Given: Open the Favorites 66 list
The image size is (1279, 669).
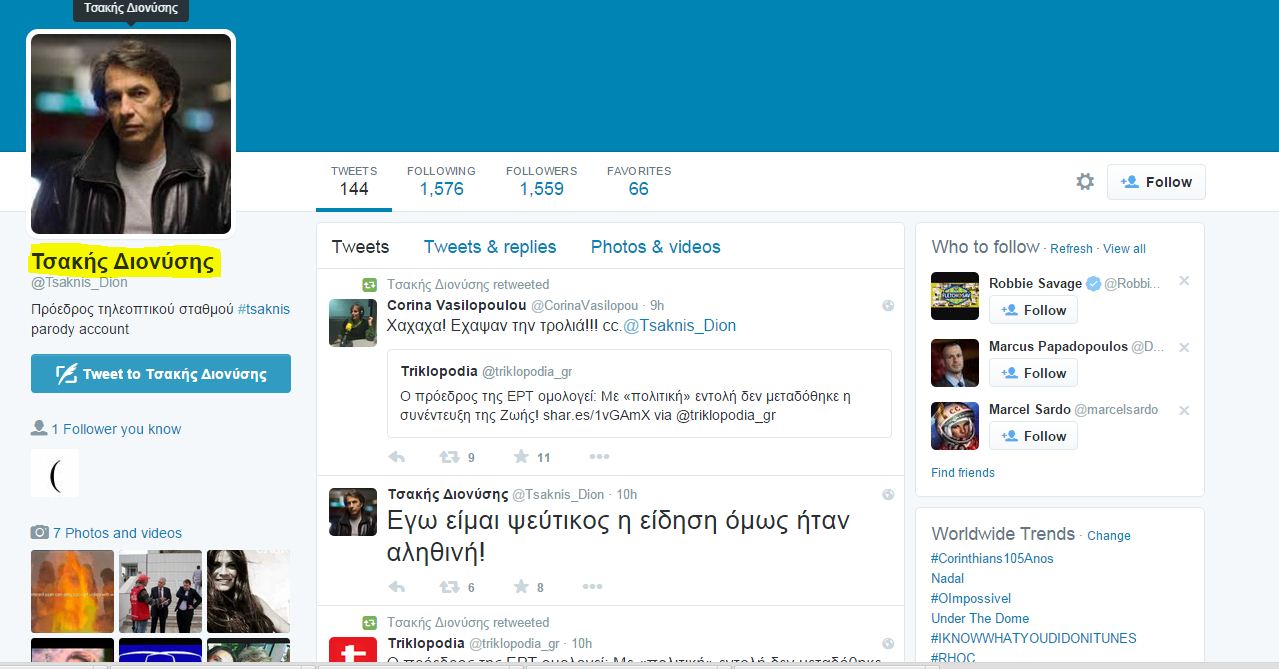Looking at the screenshot, I should pyautogui.click(x=639, y=181).
